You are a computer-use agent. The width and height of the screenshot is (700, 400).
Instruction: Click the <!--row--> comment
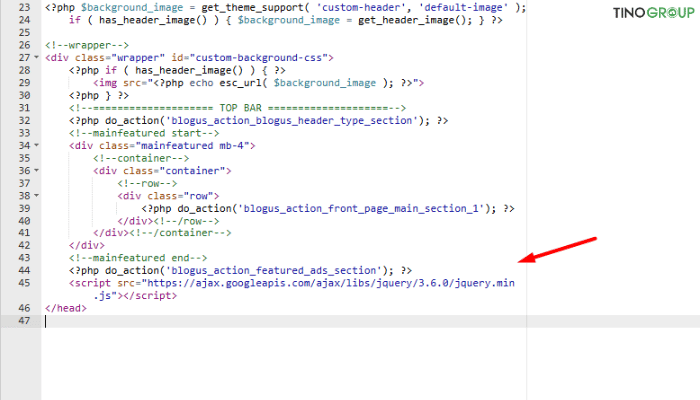point(147,183)
